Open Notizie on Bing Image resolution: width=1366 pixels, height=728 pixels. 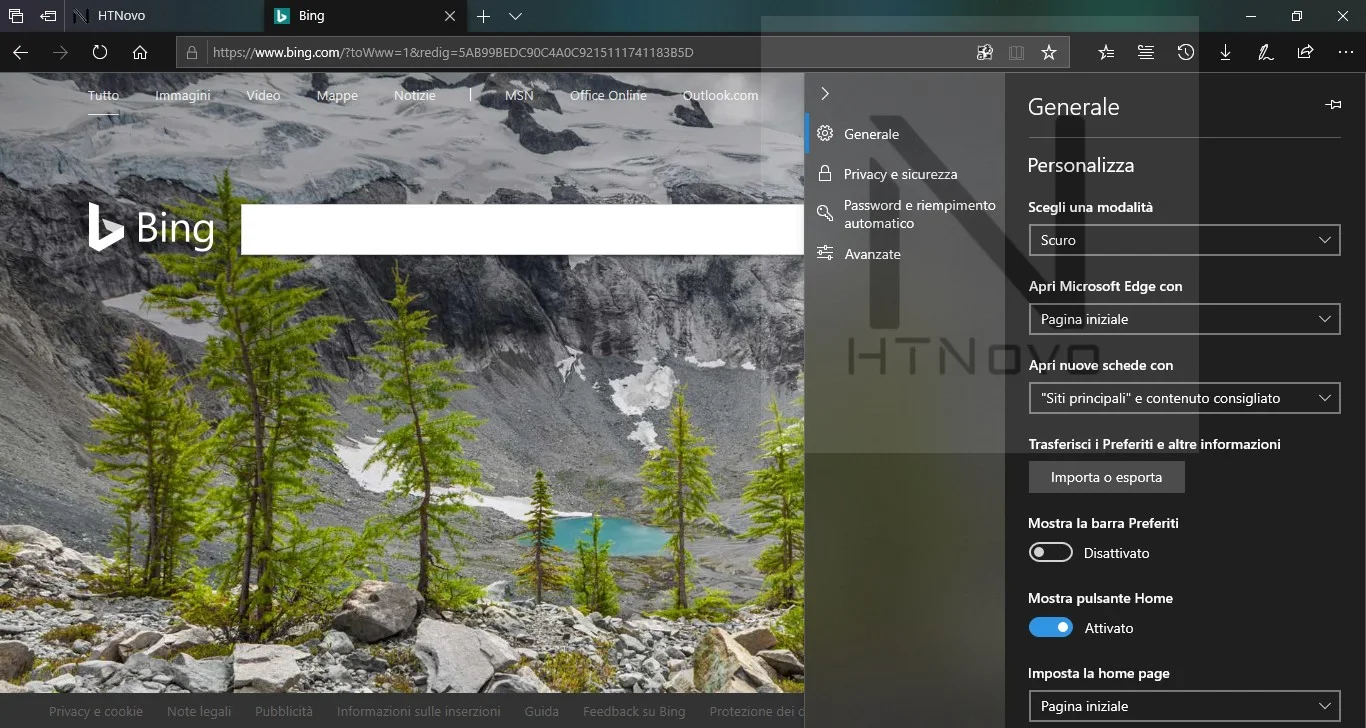[415, 96]
